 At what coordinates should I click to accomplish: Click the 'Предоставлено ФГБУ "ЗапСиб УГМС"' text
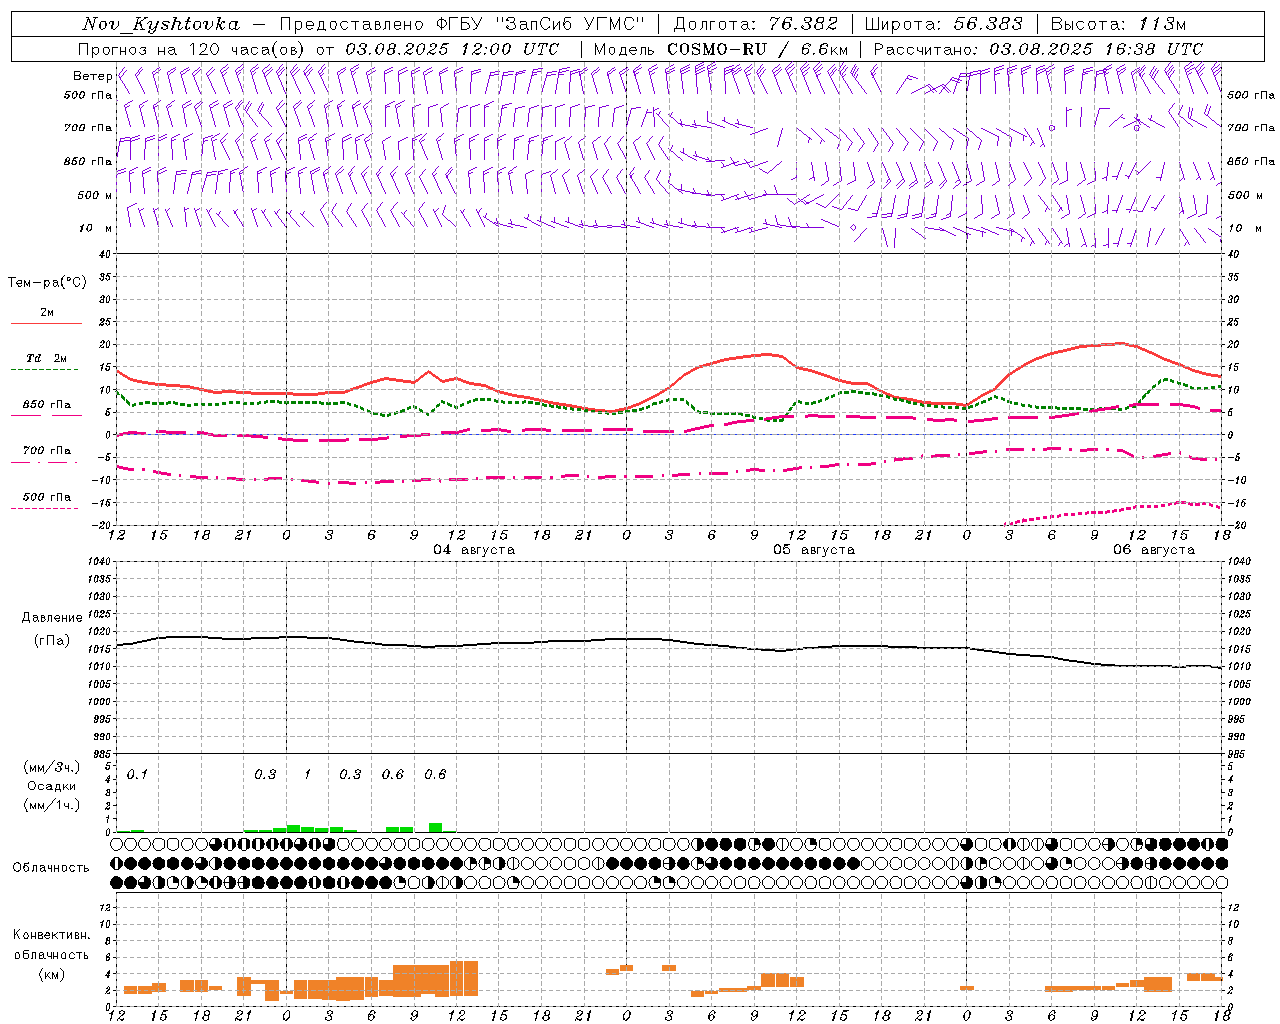tap(463, 24)
